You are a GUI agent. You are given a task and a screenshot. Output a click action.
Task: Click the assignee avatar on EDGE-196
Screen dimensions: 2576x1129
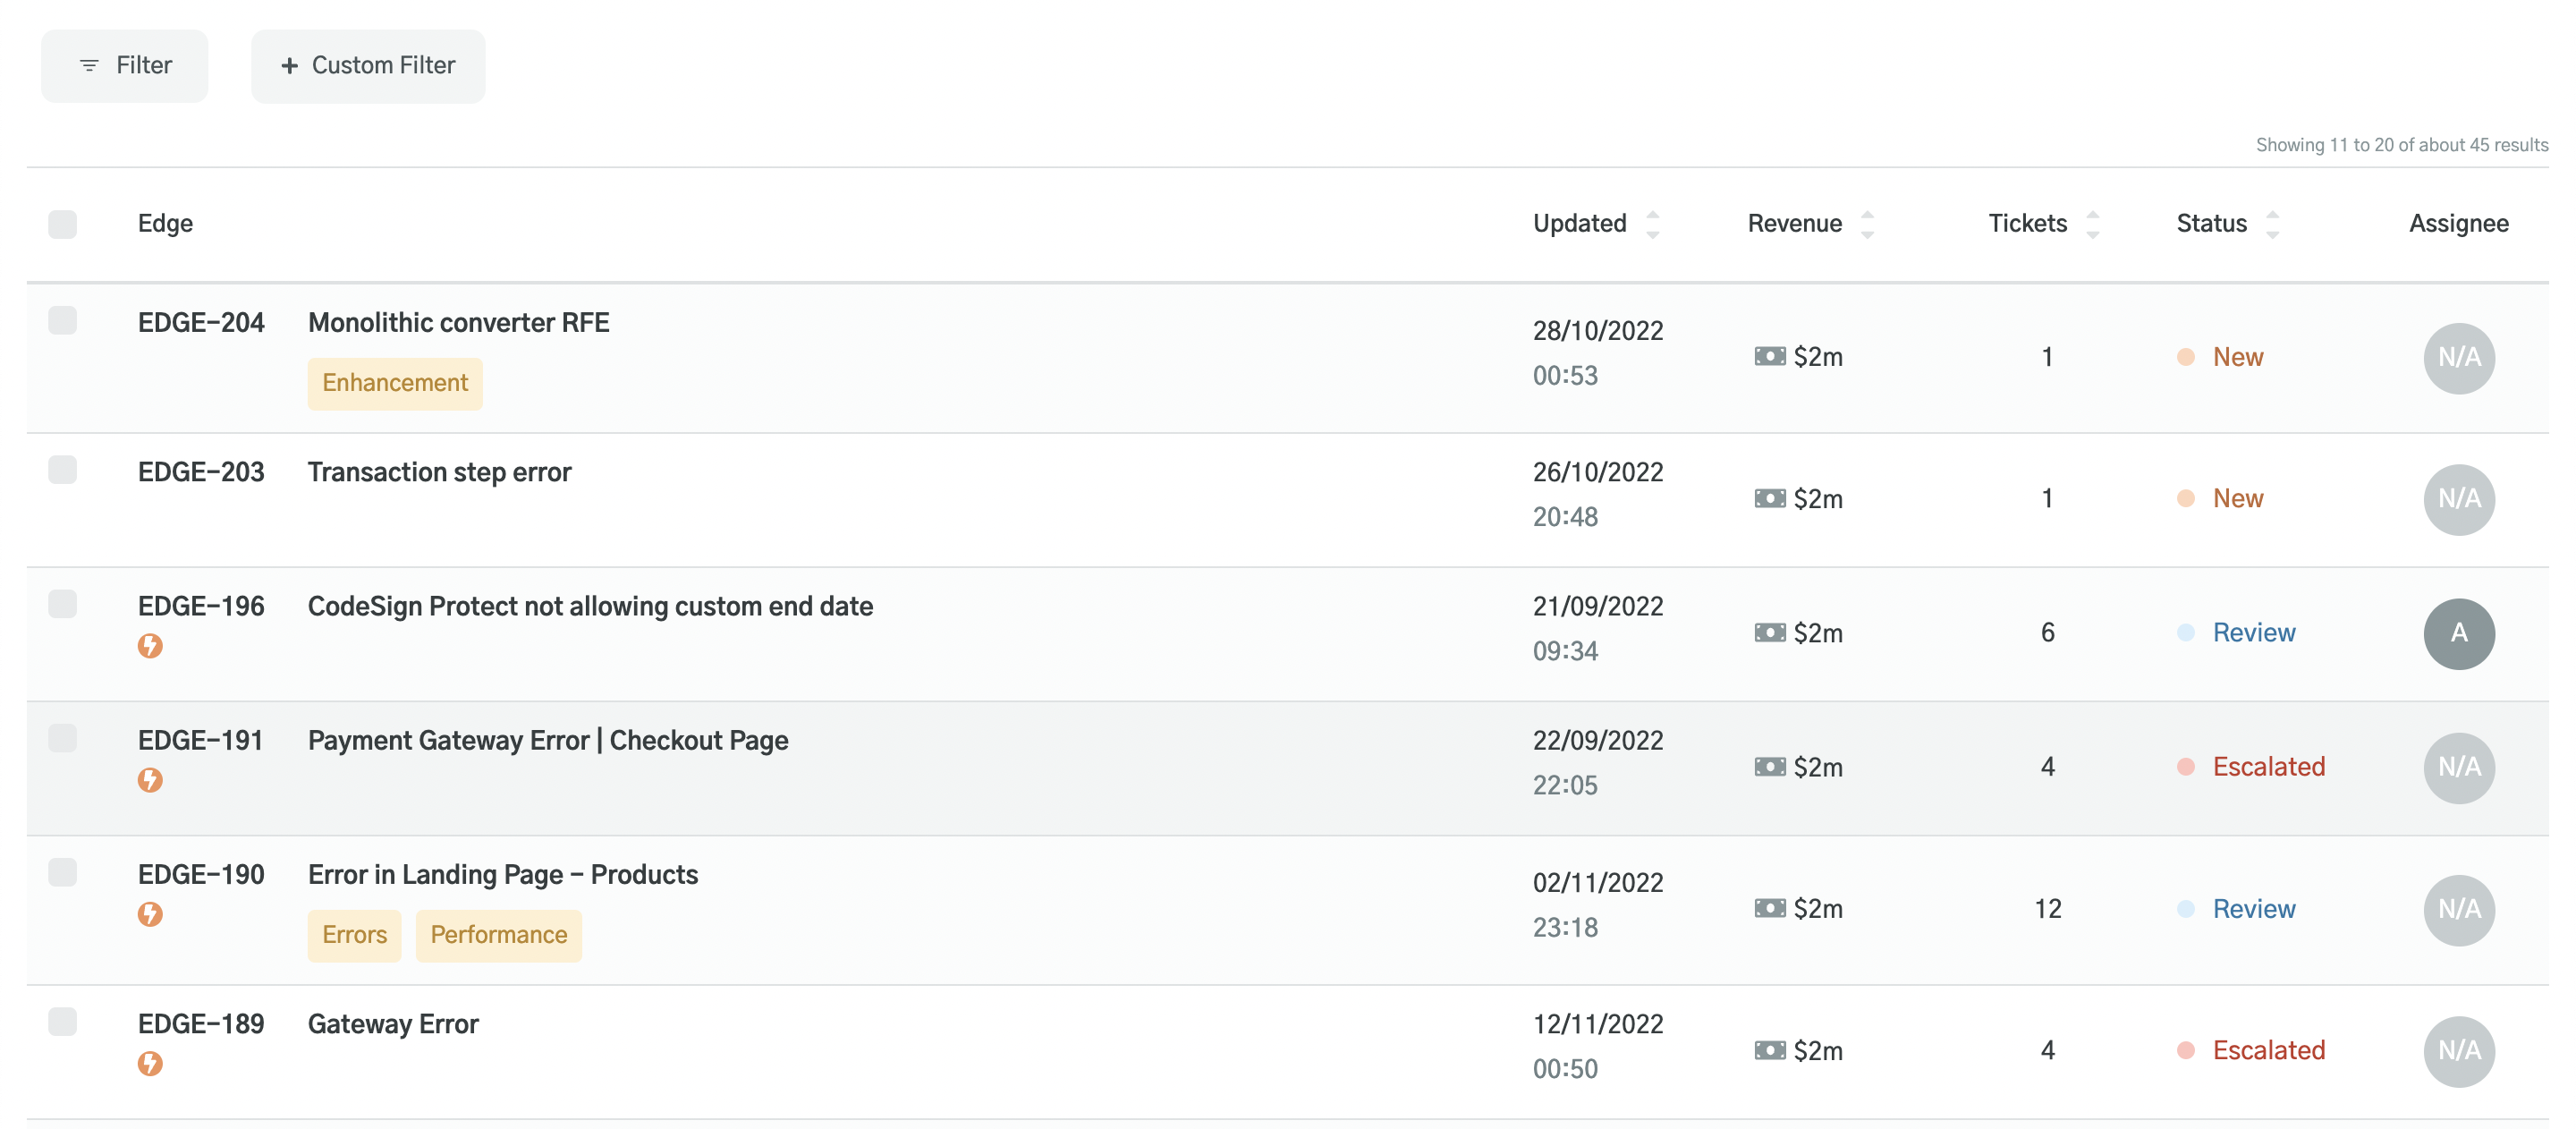click(2459, 632)
